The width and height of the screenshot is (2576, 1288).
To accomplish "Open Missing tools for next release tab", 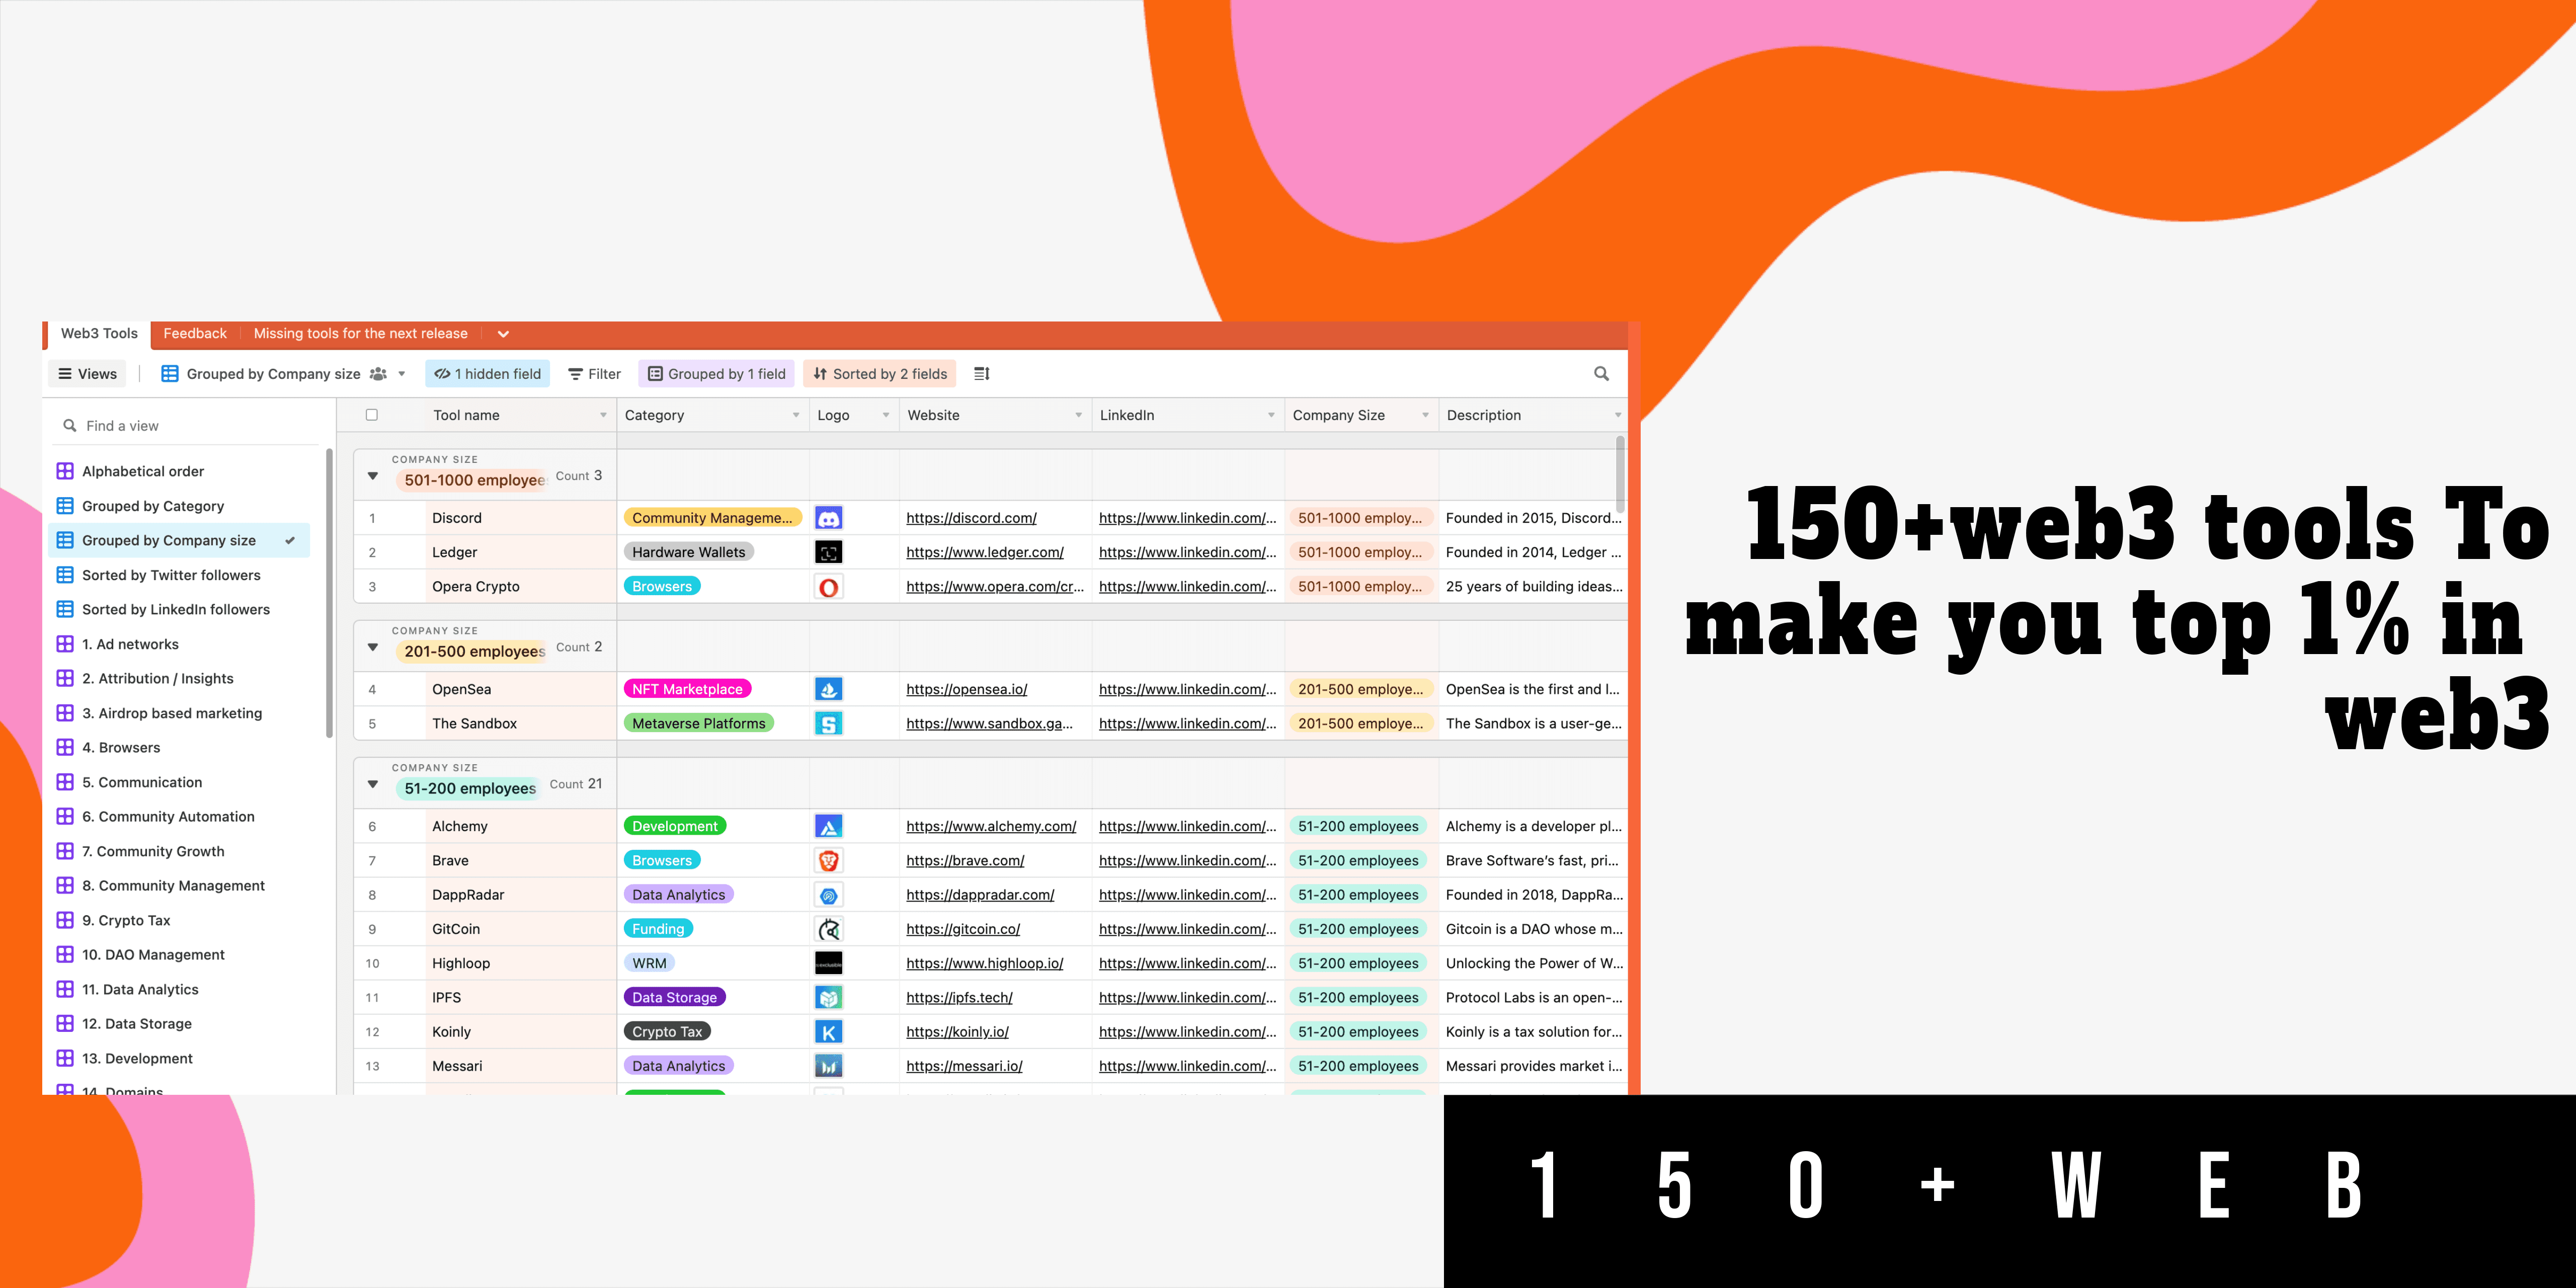I will (360, 334).
